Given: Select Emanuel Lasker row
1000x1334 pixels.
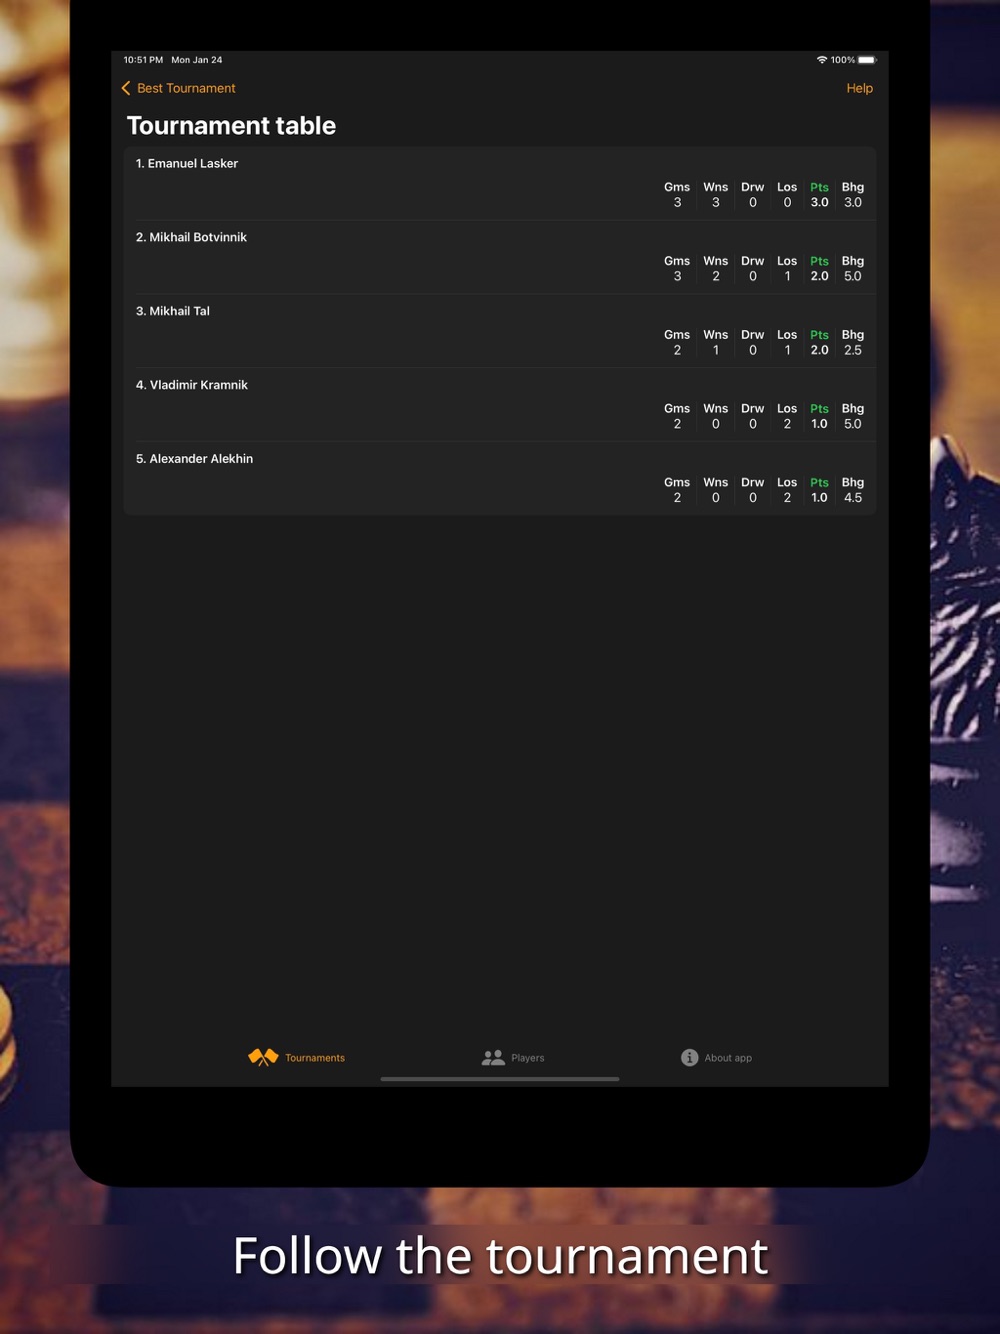Looking at the screenshot, I should 500,183.
